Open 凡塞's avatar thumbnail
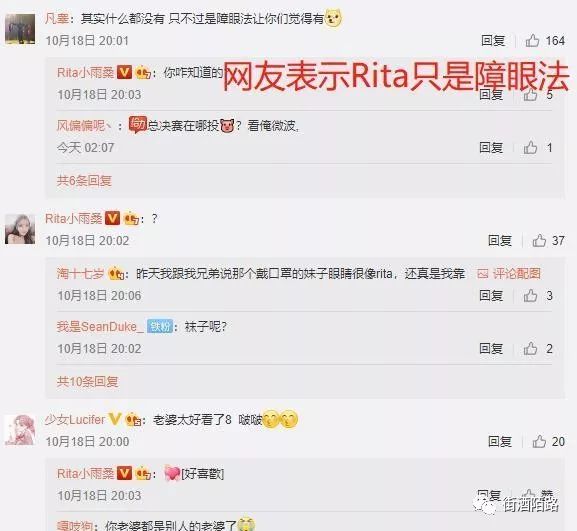This screenshot has width=577, height=531. coord(20,29)
